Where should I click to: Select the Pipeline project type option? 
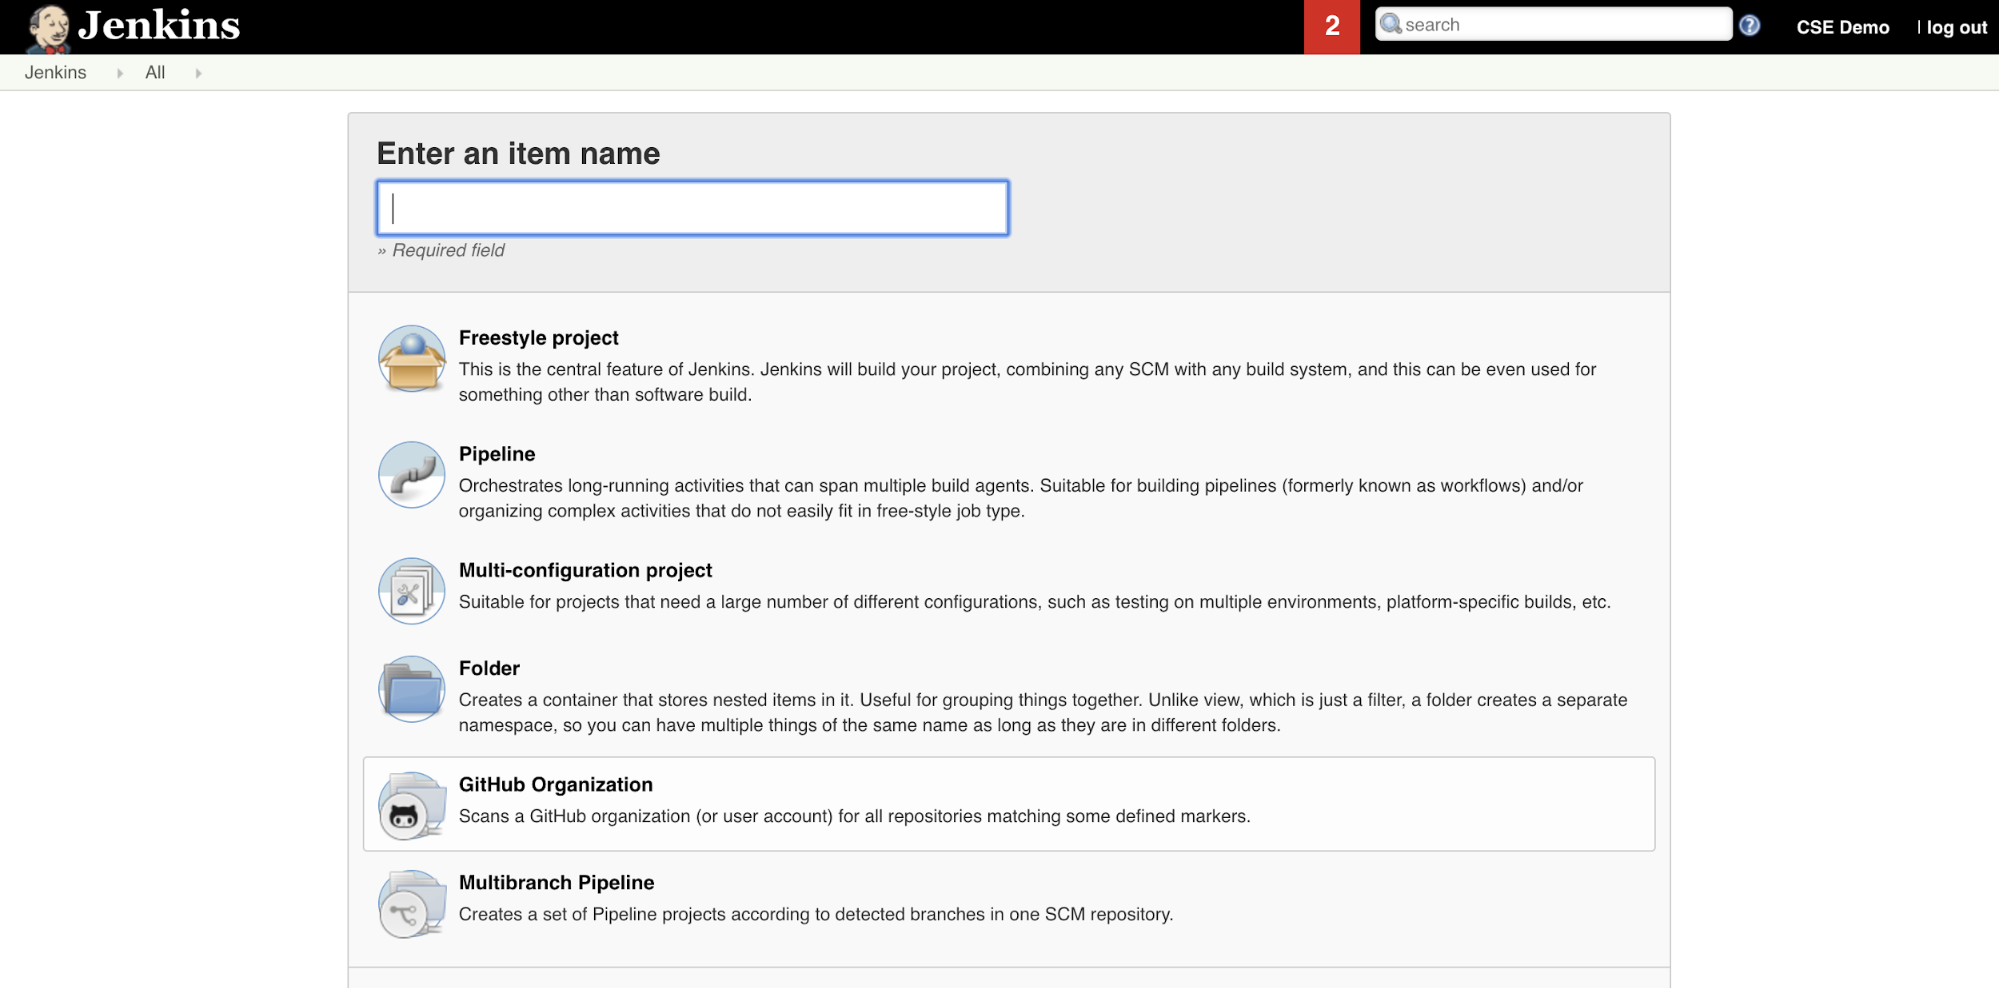click(497, 453)
